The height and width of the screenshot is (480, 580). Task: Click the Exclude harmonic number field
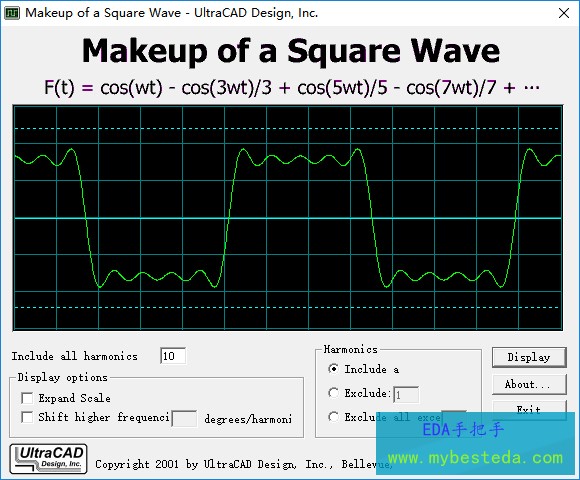(x=406, y=395)
